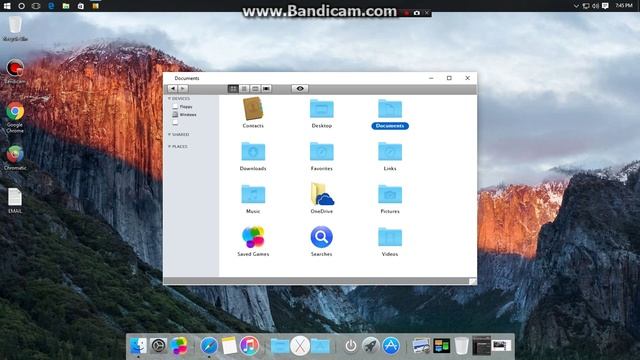Image resolution: width=640 pixels, height=360 pixels.
Task: Open System Preferences in the dock
Action: [x=158, y=346]
